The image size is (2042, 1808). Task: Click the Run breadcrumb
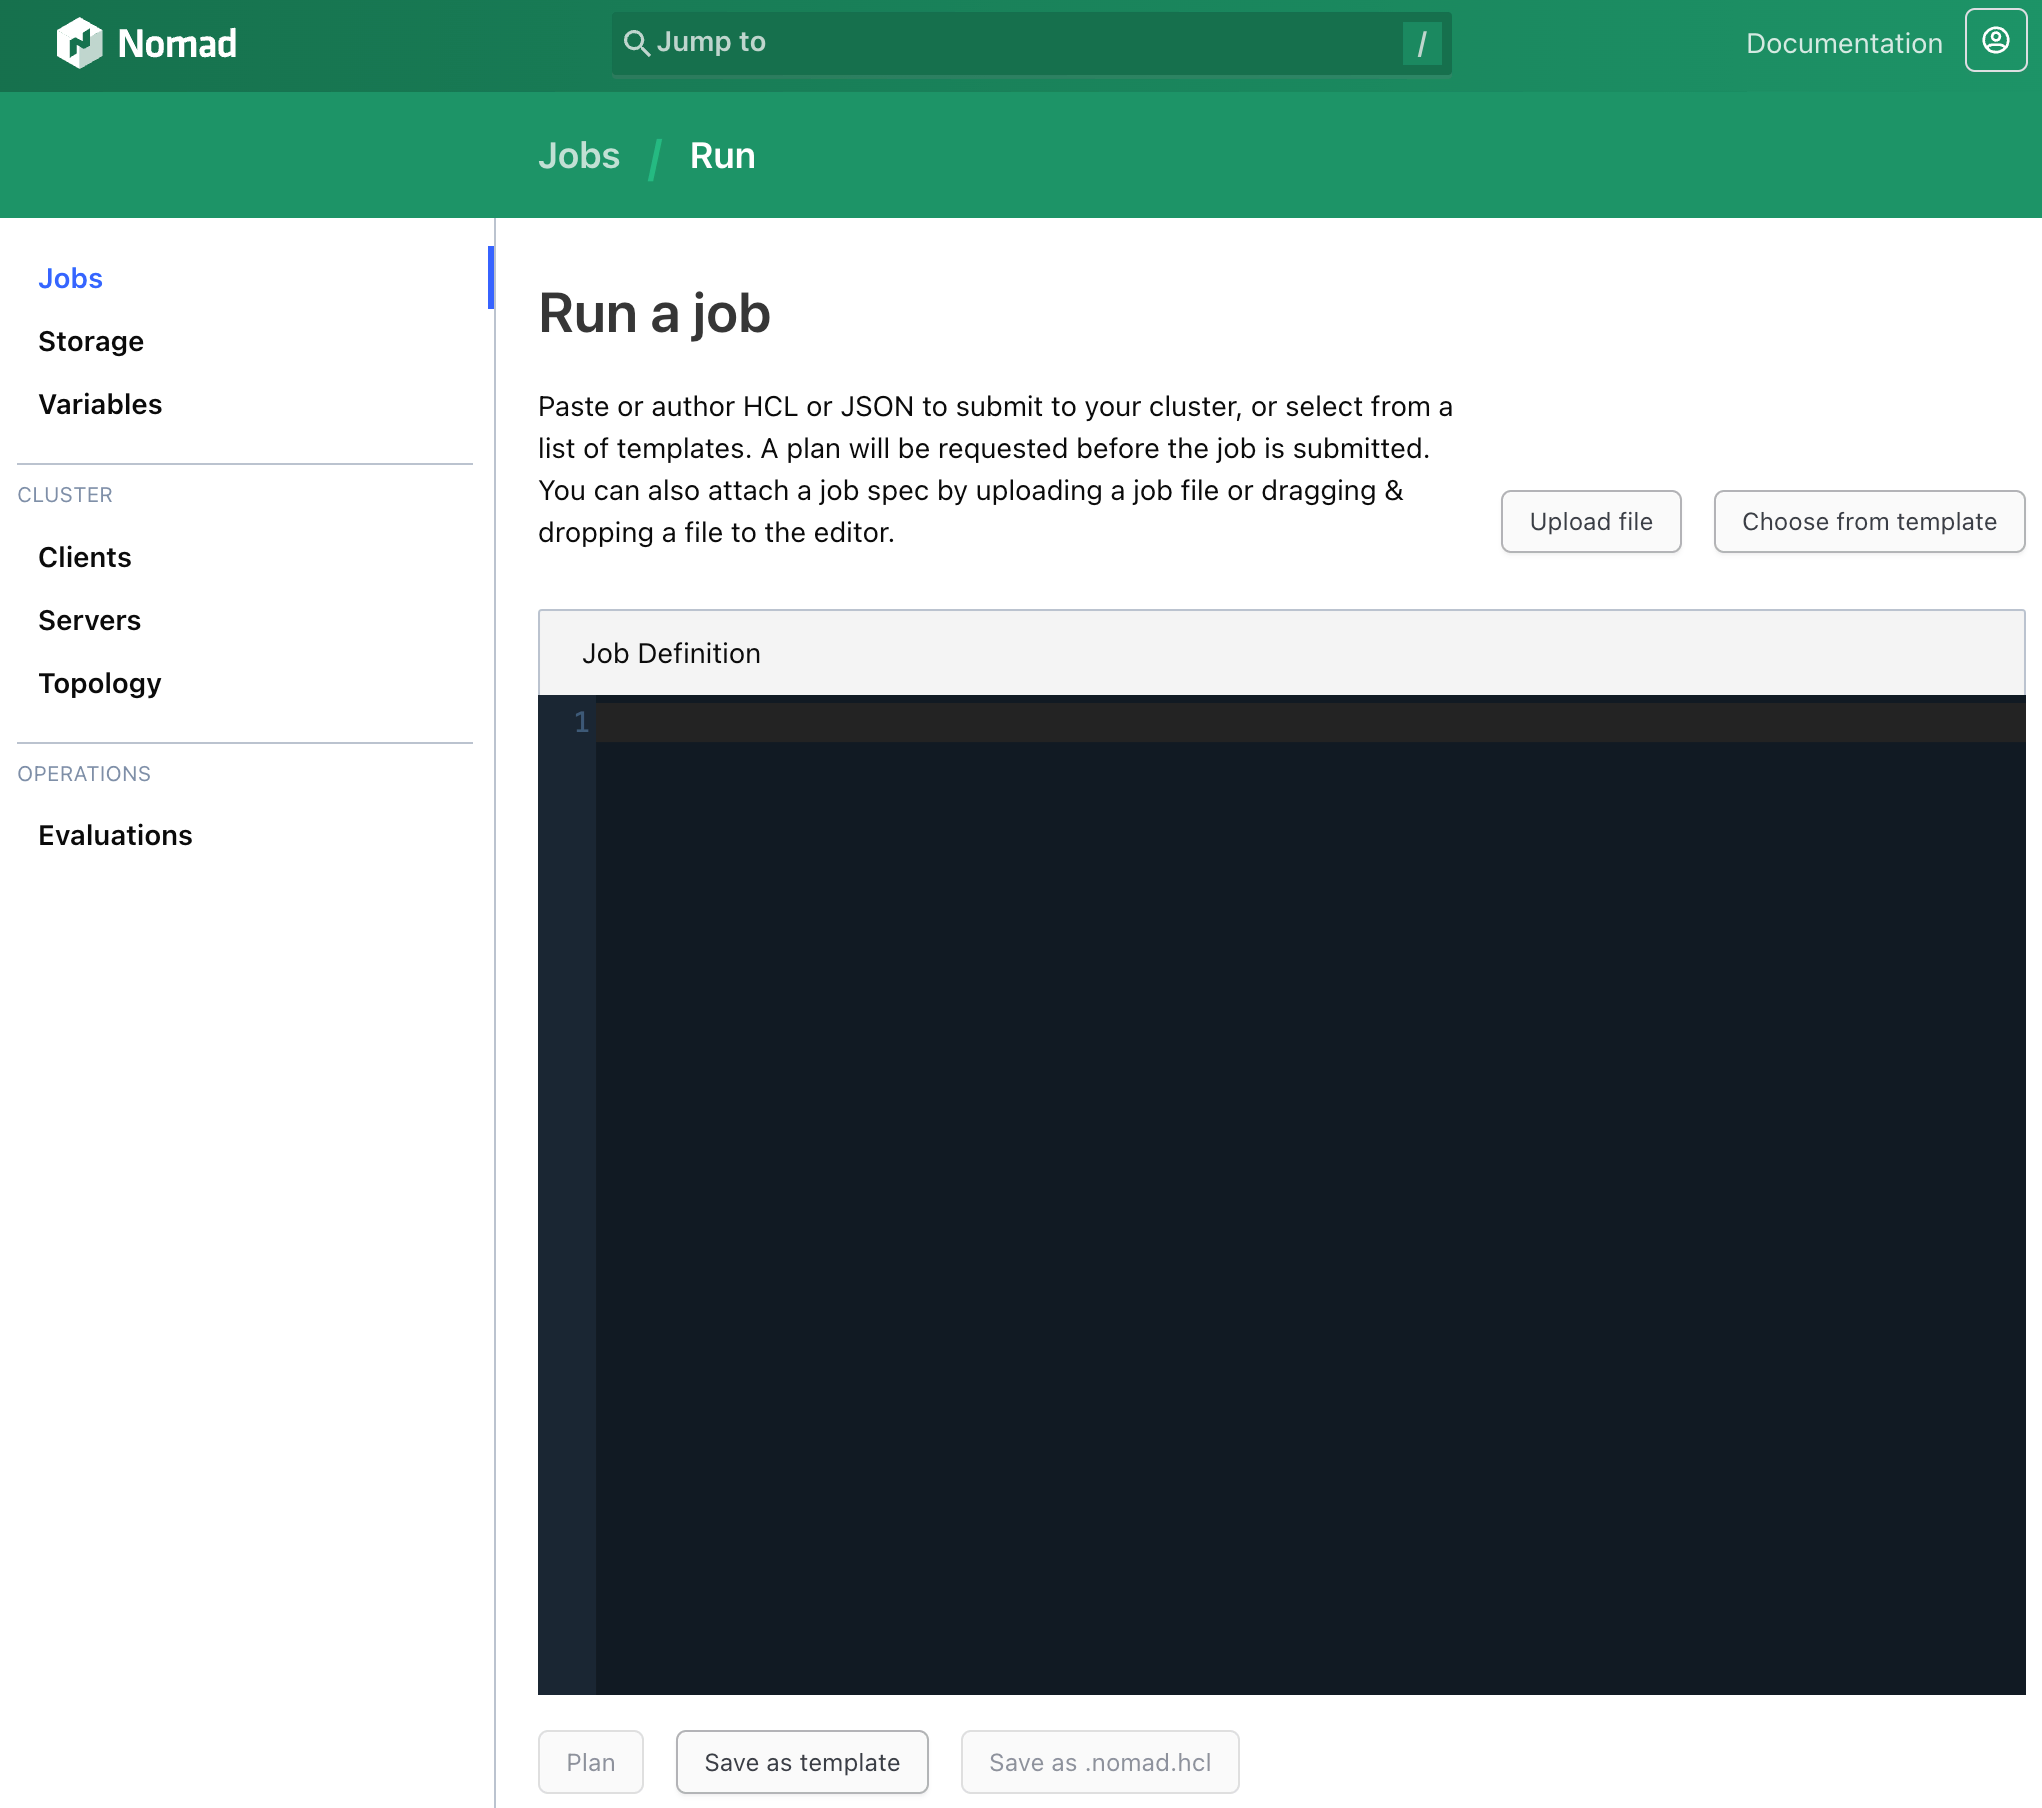click(x=722, y=156)
